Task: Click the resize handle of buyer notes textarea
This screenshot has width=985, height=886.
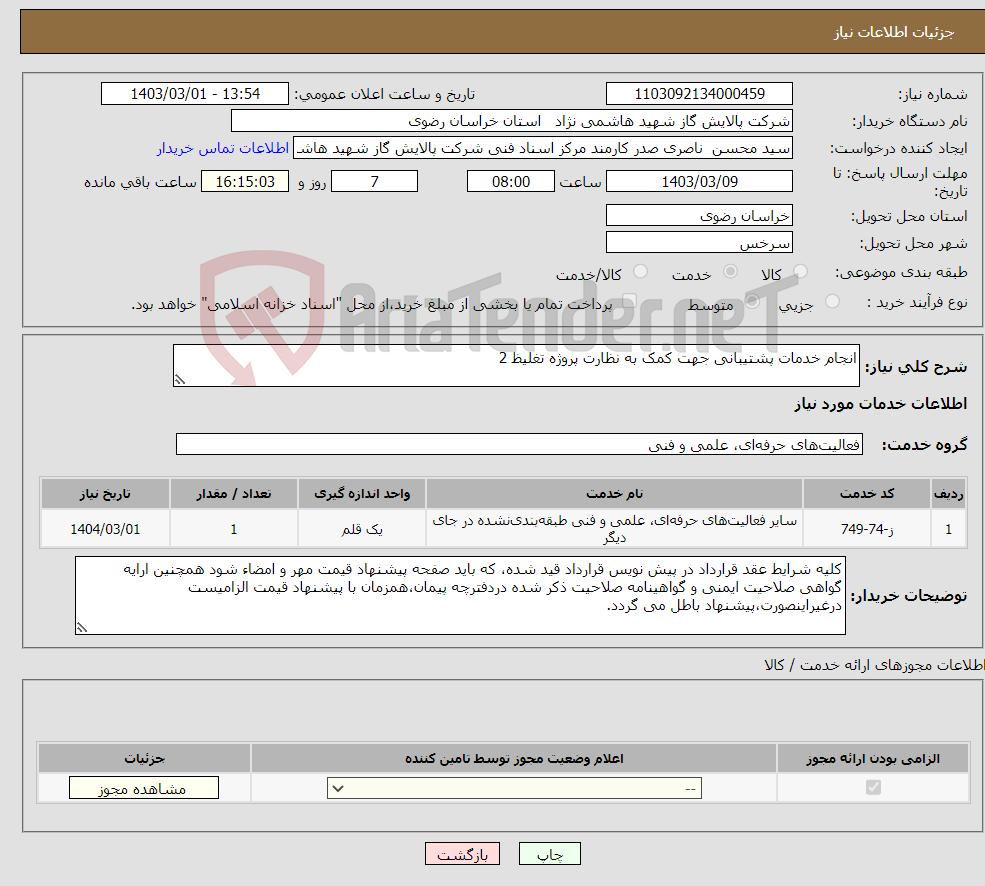Action: point(82,627)
